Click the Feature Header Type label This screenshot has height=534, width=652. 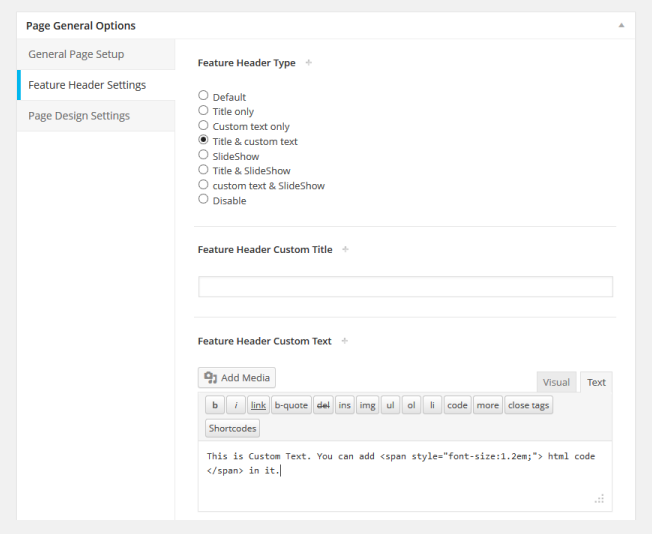tap(247, 63)
